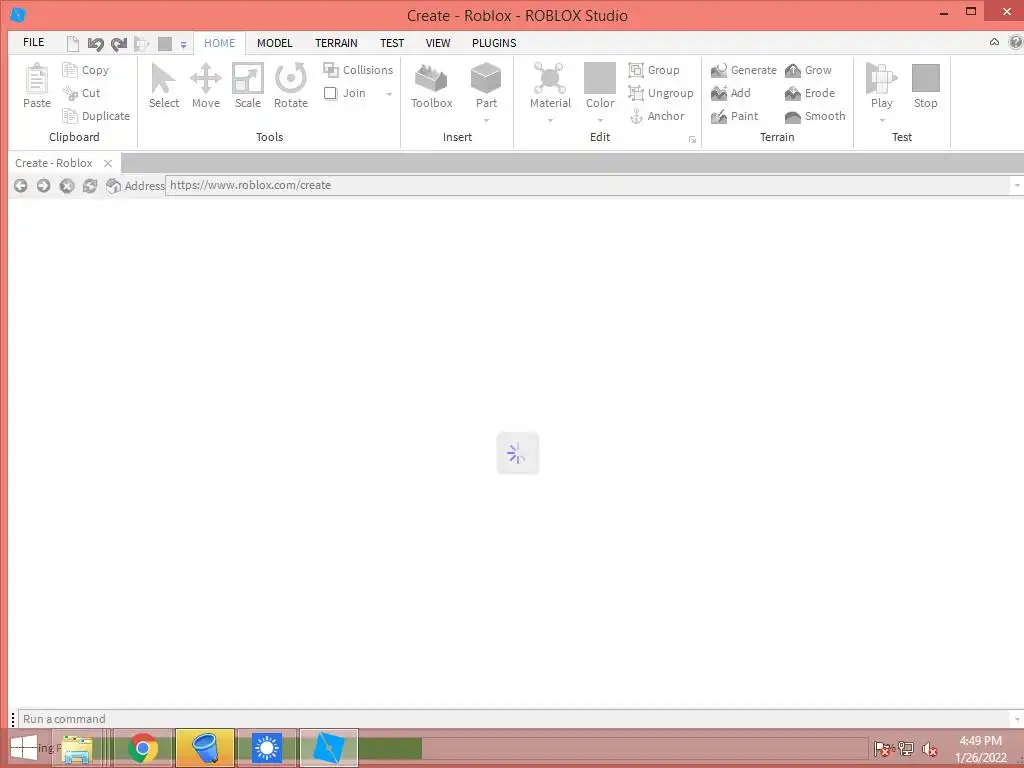Viewport: 1024px width, 768px height.
Task: Click the browser Stop loading button
Action: click(x=67, y=185)
